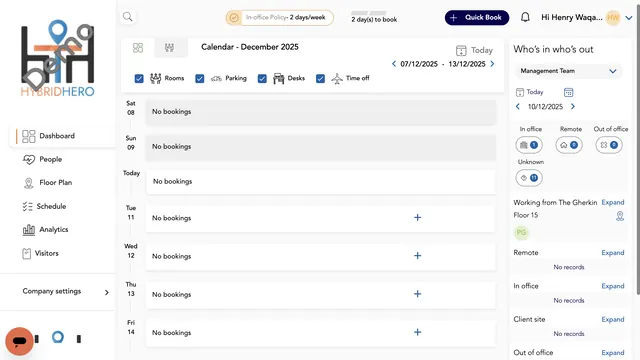Select the Remote status filter
Image resolution: width=640 pixels, height=360 pixels.
click(569, 145)
